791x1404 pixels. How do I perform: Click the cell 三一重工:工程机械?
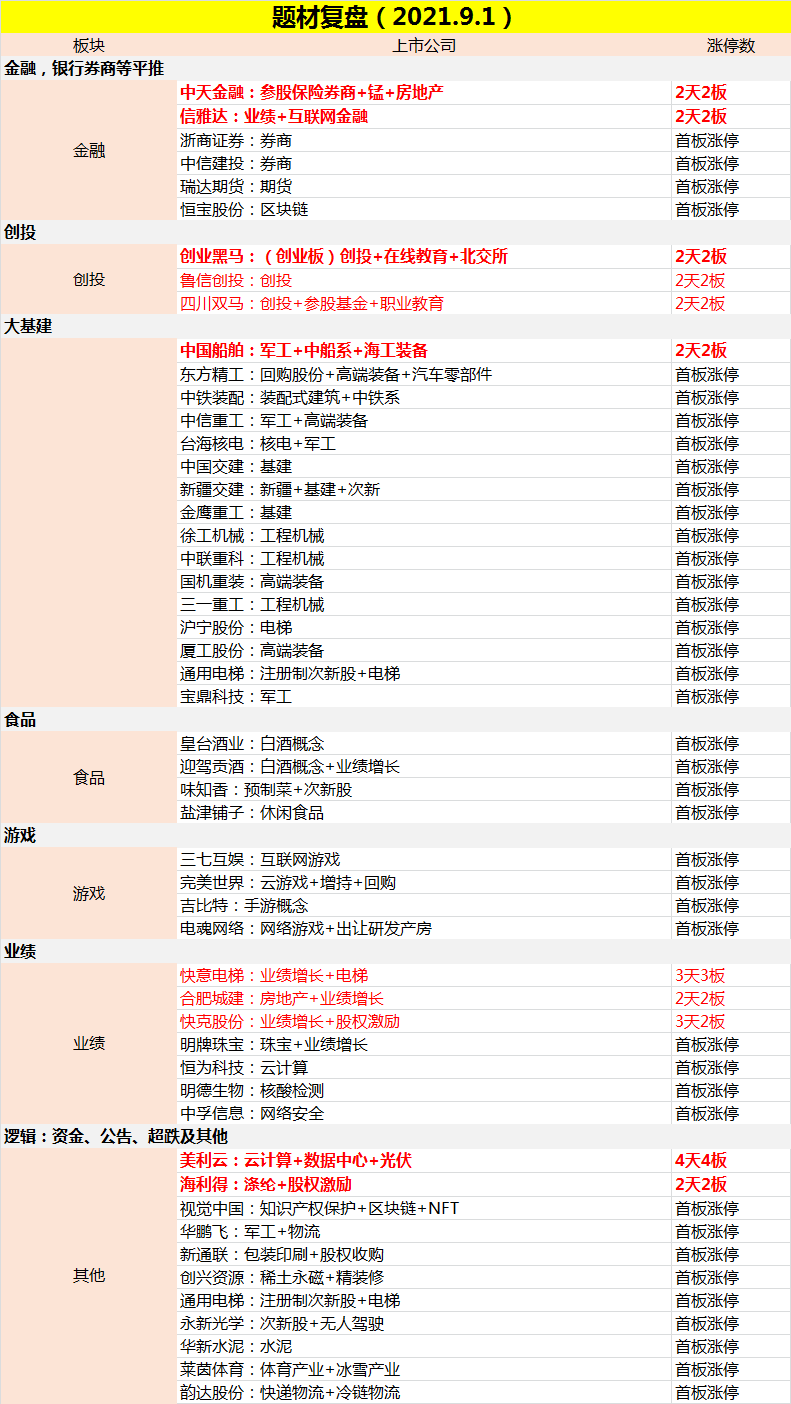tap(424, 604)
